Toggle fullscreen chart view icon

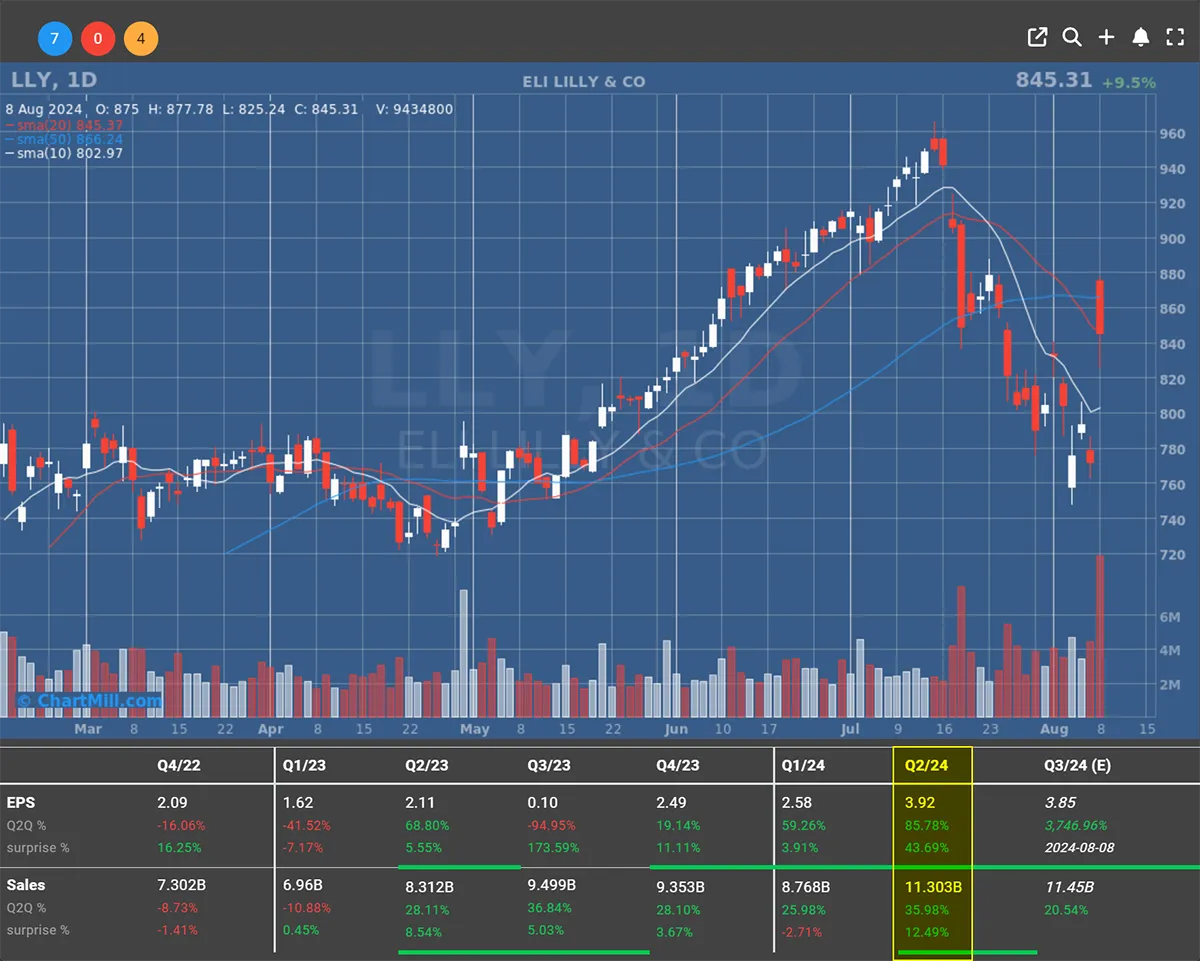click(x=1175, y=38)
